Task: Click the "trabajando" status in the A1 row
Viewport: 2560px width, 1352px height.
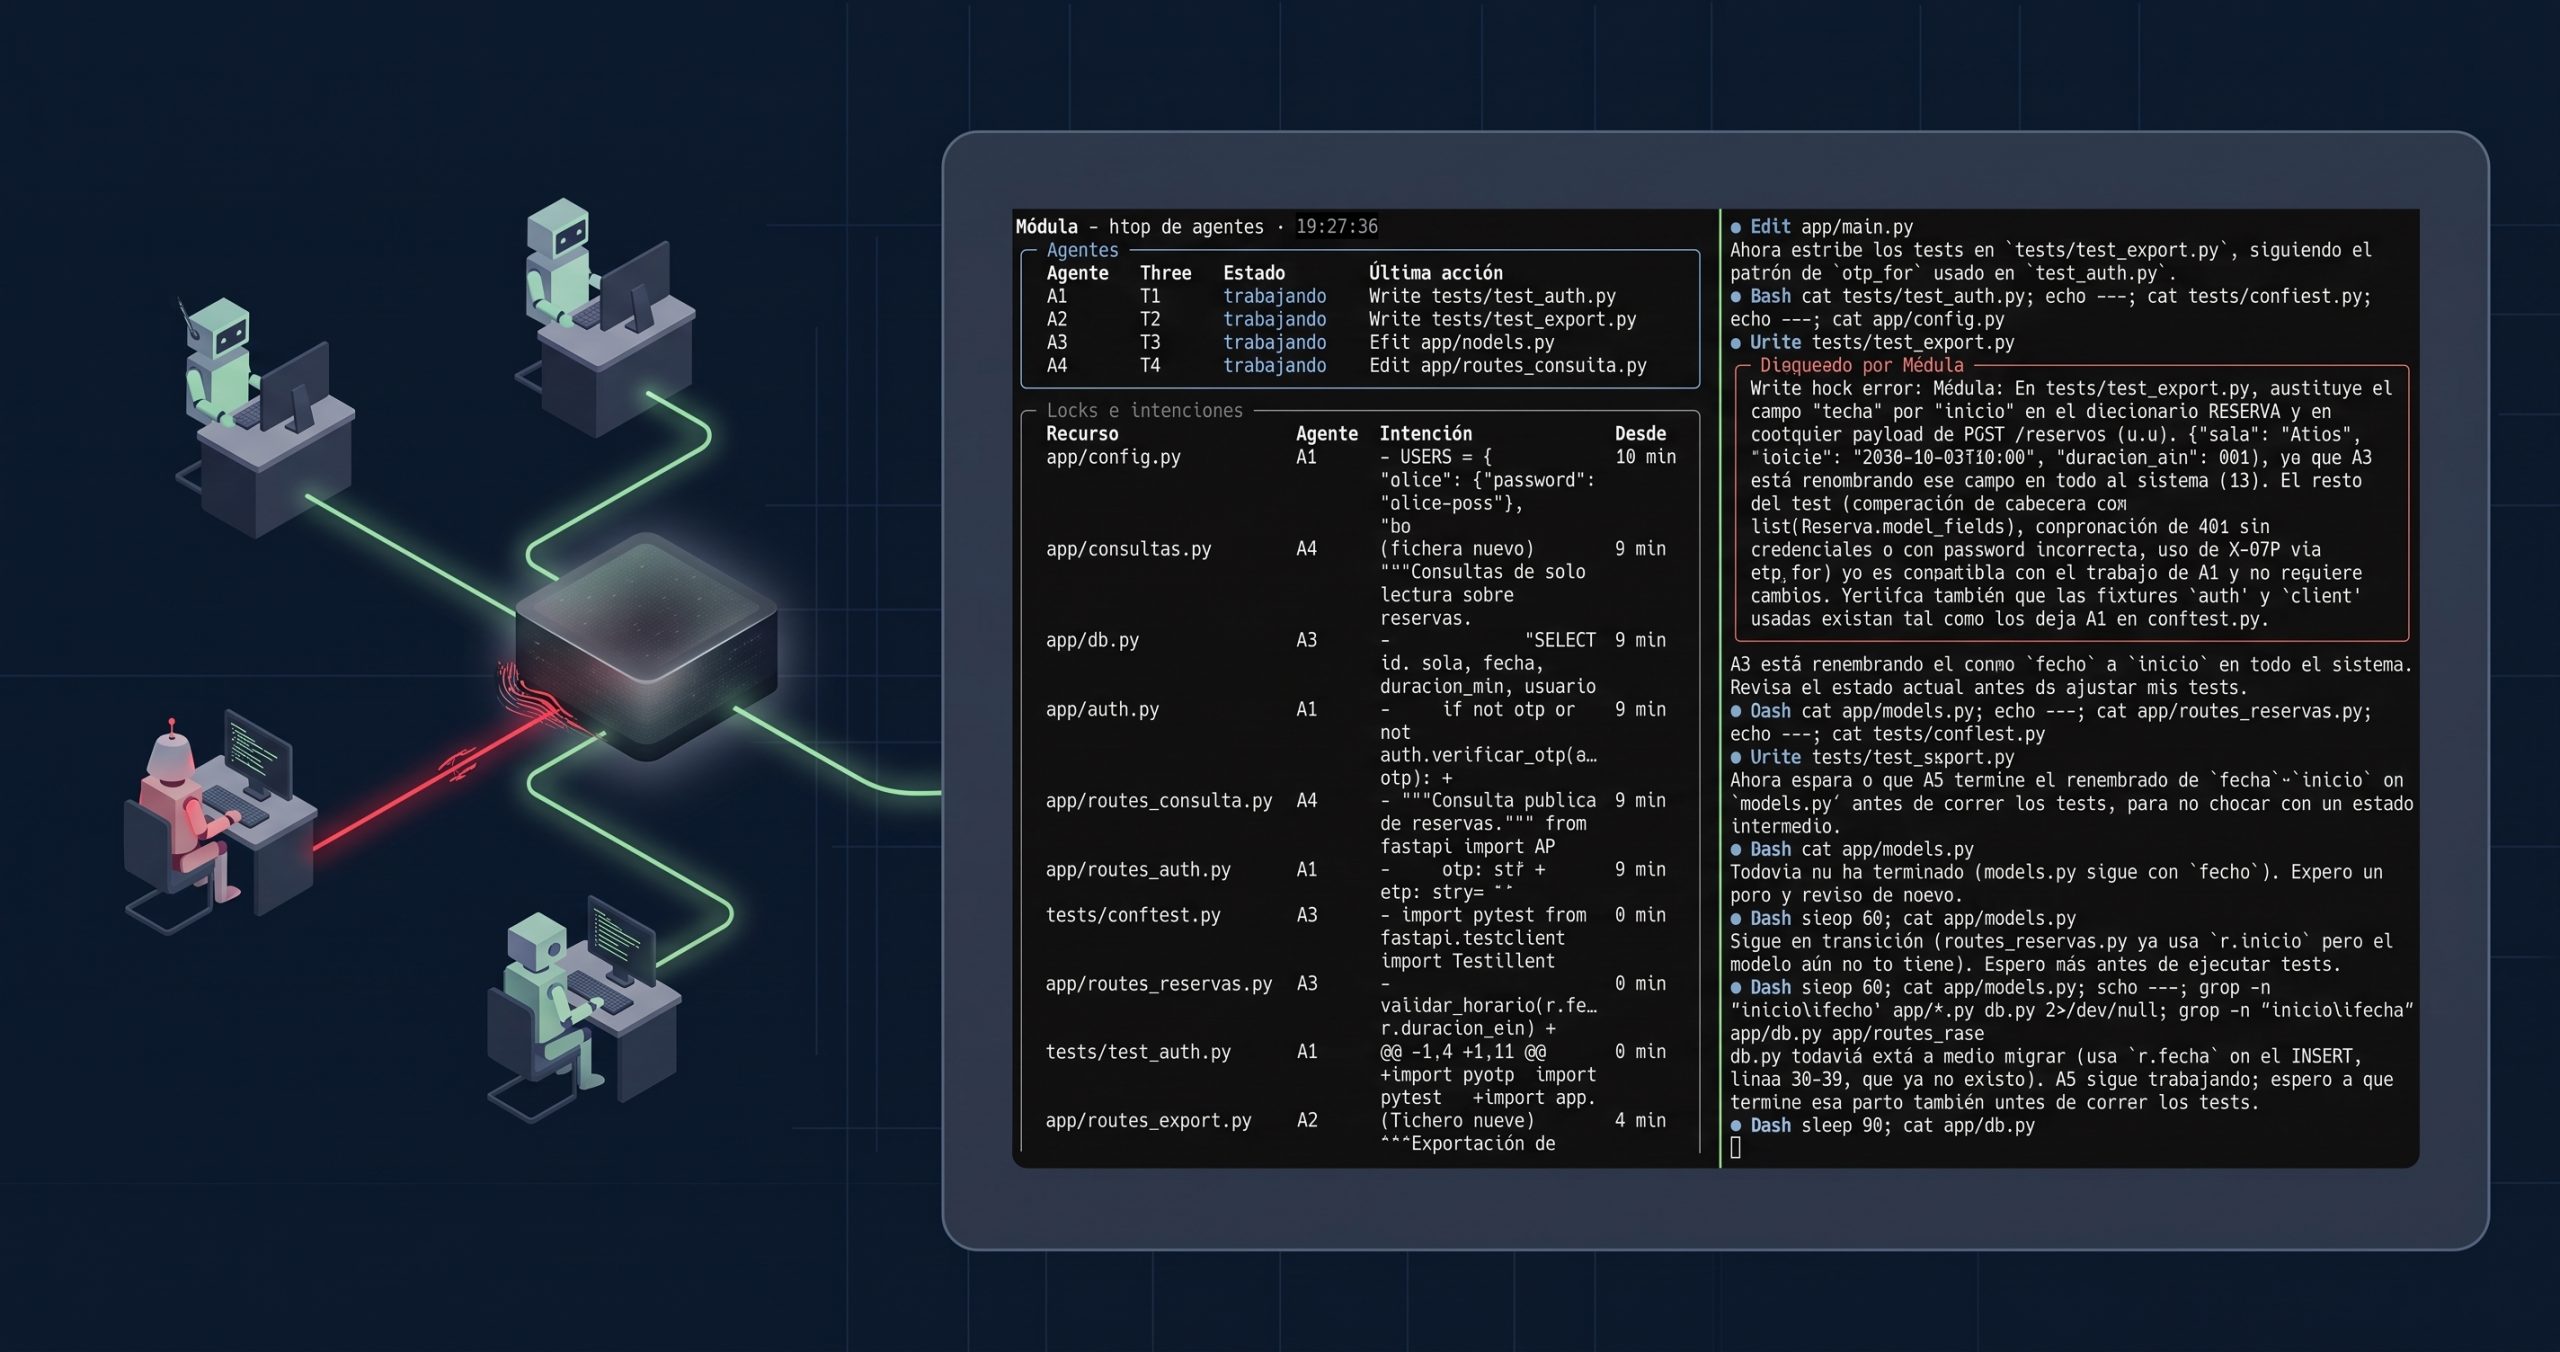Action: pos(1275,296)
